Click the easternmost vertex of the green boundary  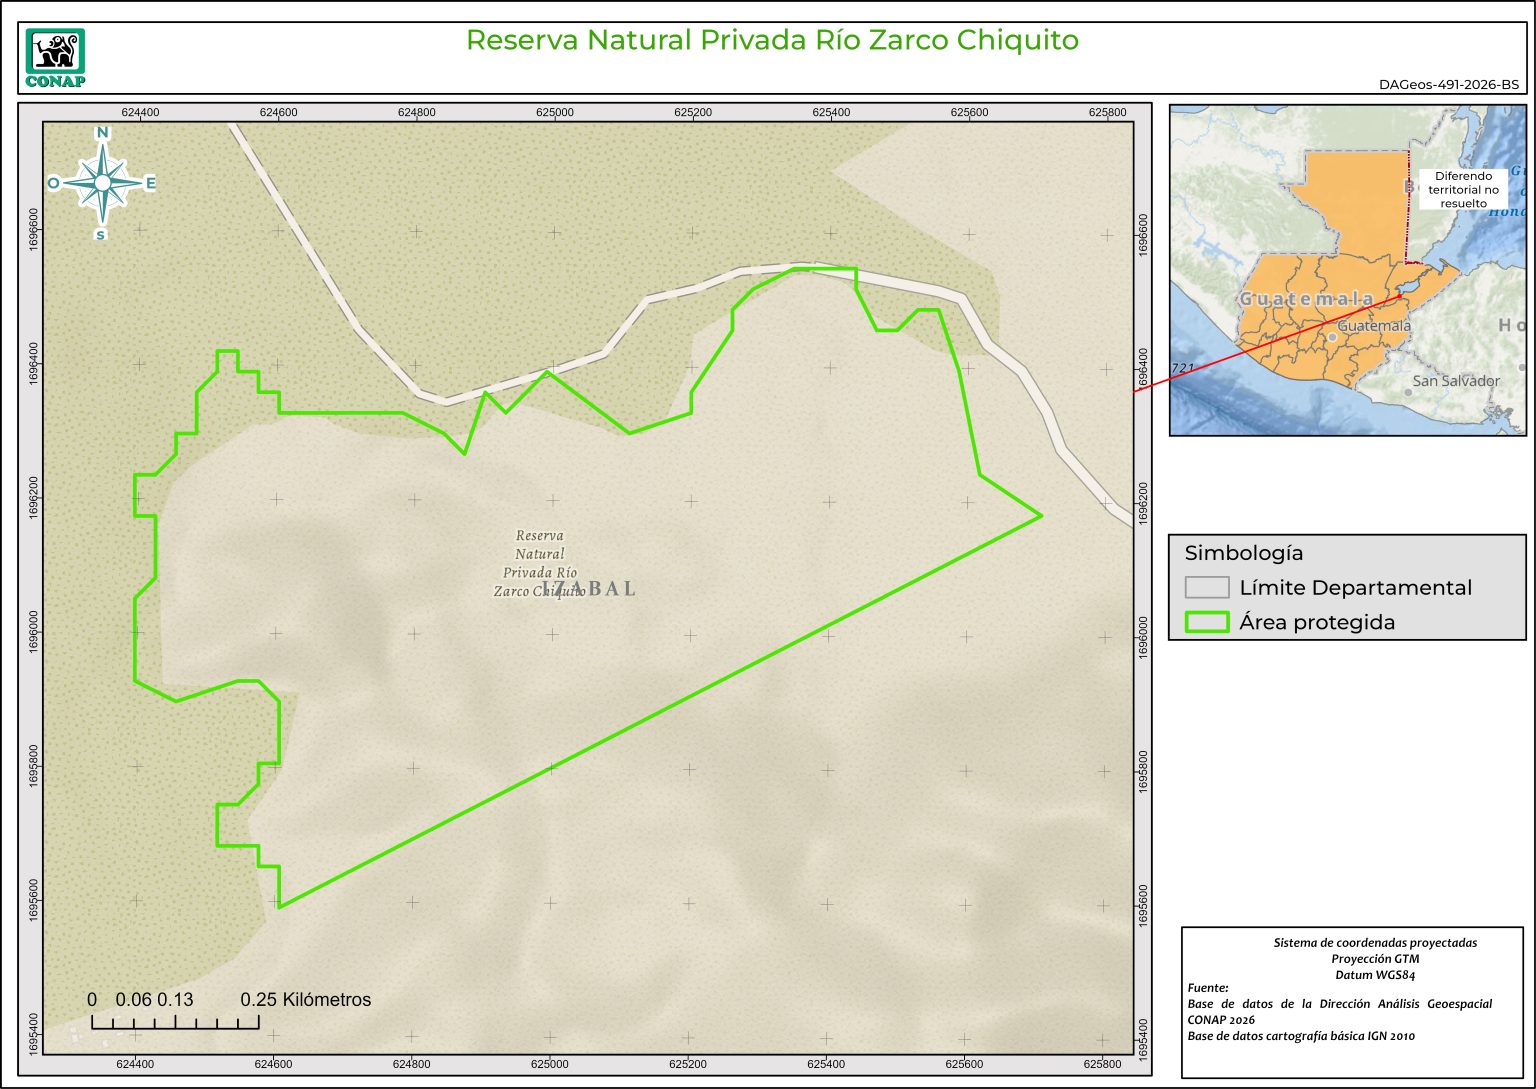tap(1041, 515)
